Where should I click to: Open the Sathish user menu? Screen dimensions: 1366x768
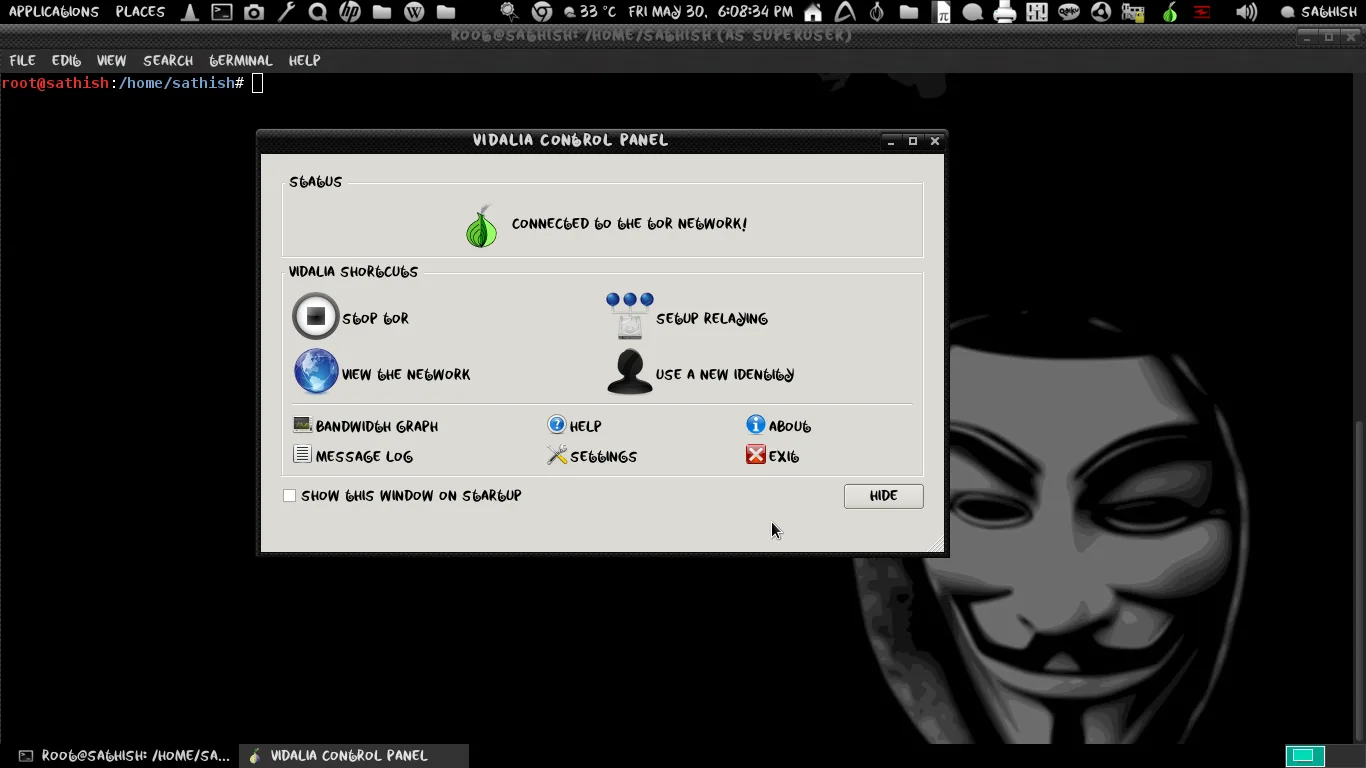(1319, 12)
